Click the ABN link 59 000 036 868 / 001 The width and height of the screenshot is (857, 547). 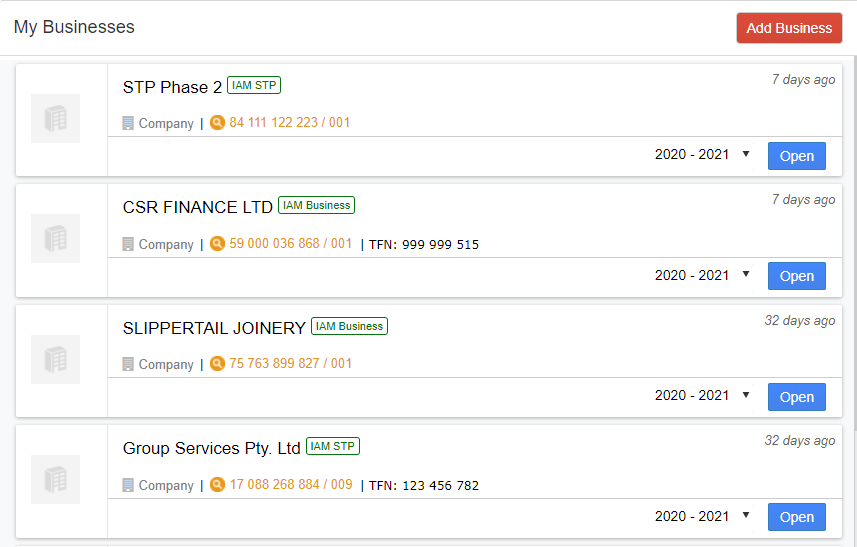point(290,243)
